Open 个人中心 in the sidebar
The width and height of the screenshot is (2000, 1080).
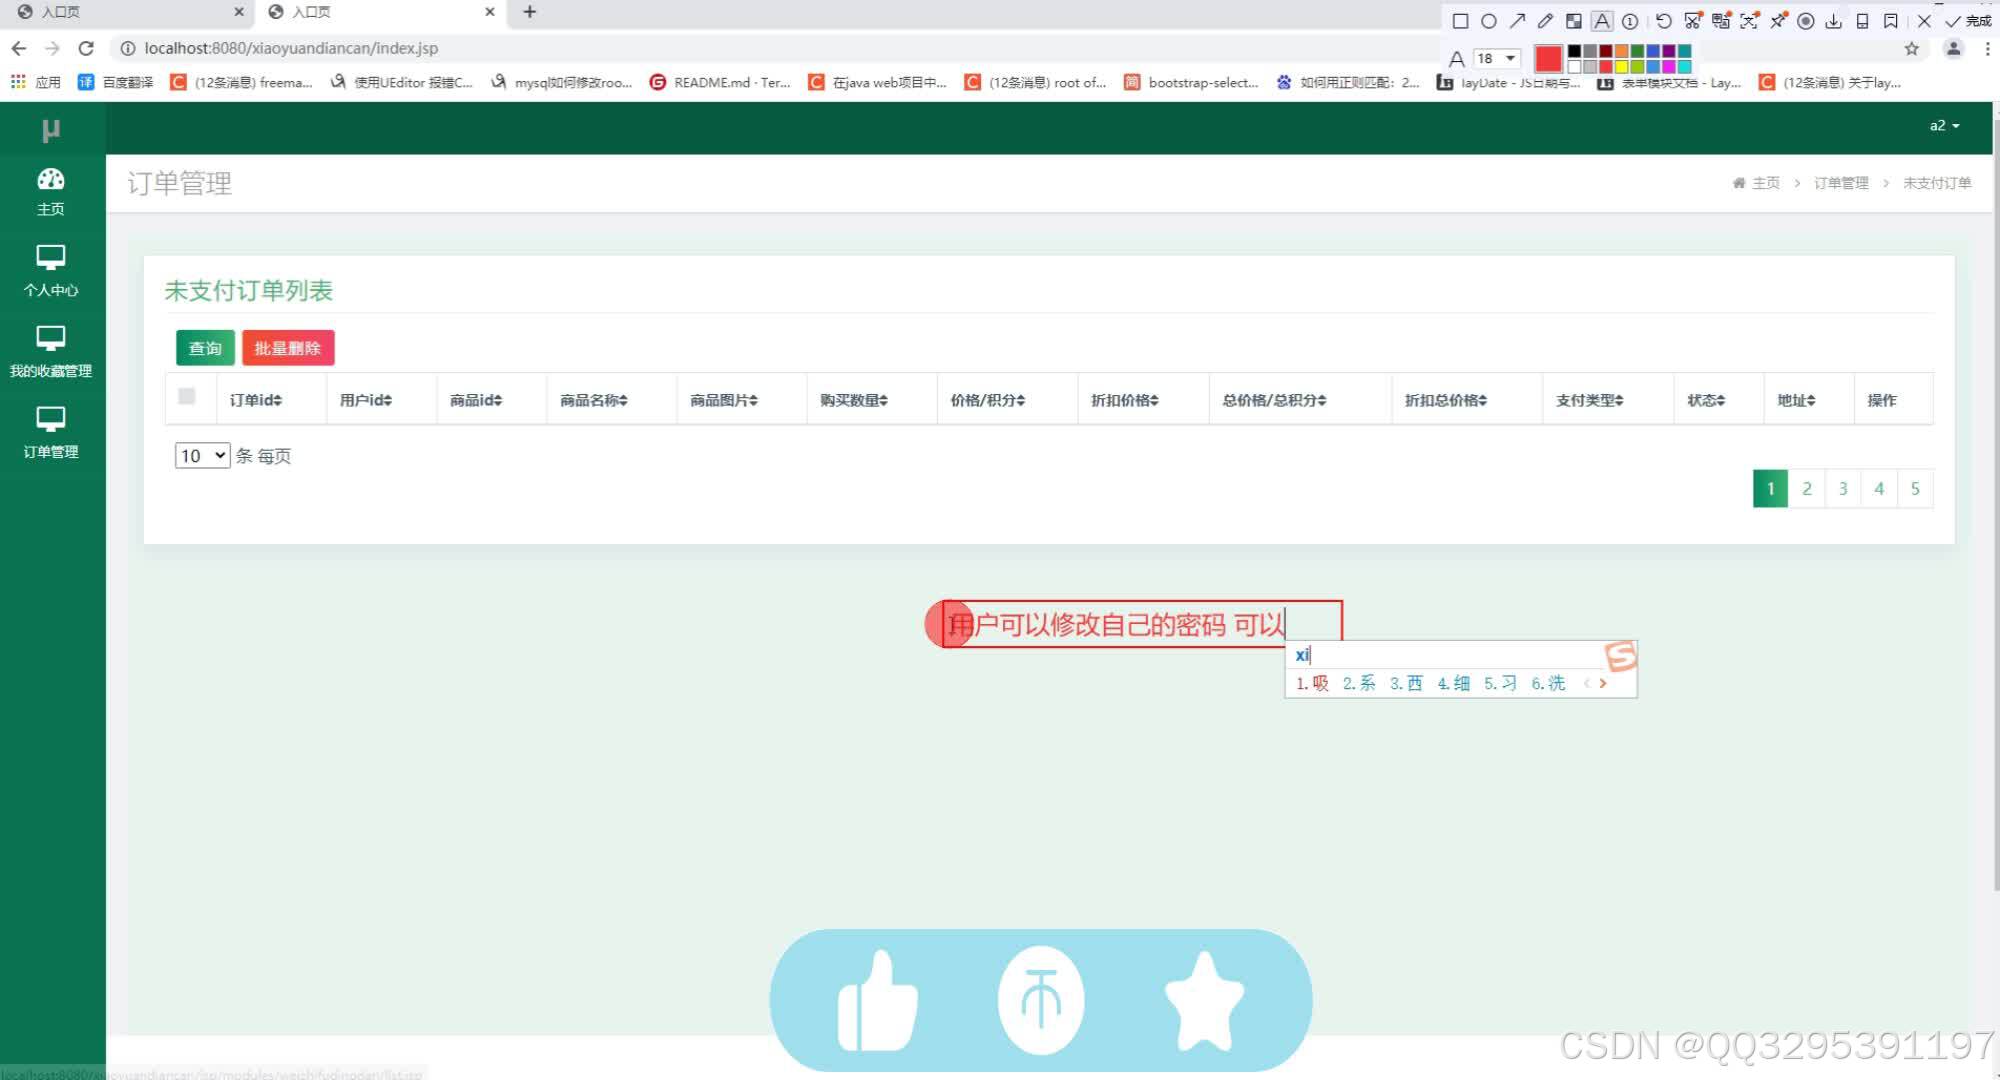51,271
